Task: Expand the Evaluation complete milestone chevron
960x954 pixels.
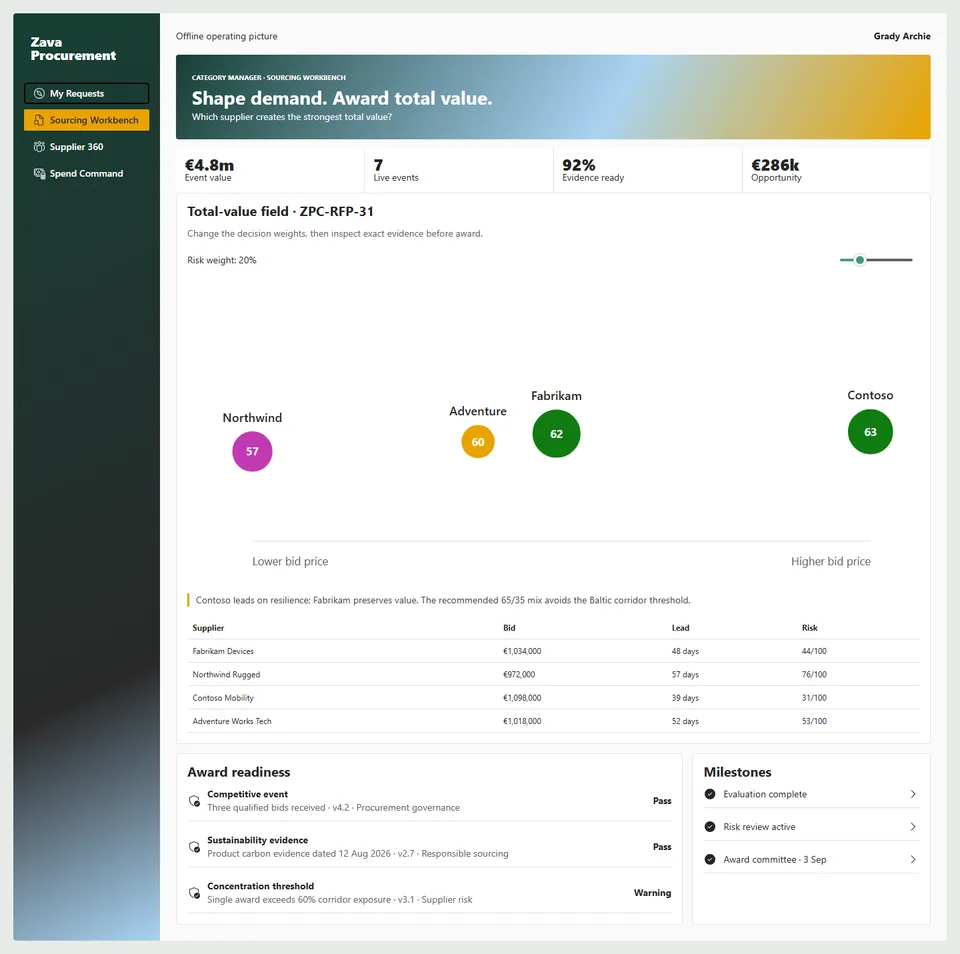Action: coord(913,794)
